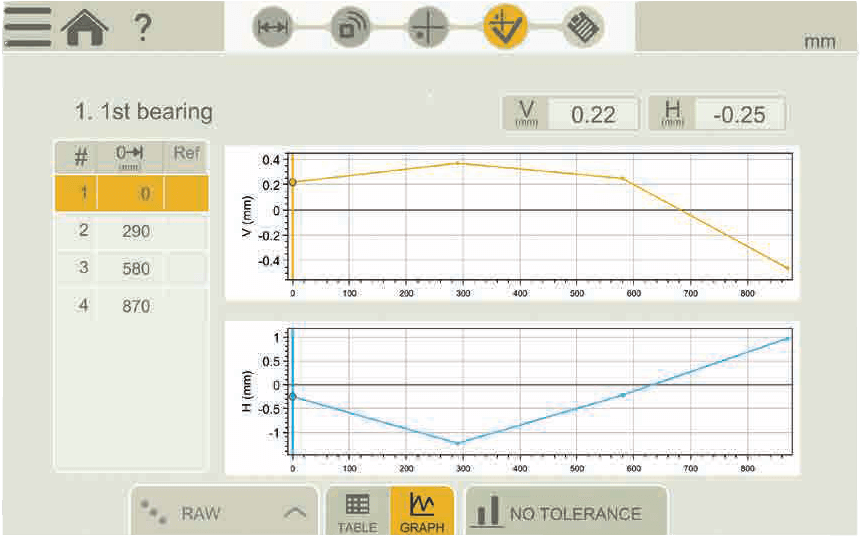This screenshot has height=537, width=861.
Task: Change the mm unit setting
Action: coord(819,42)
